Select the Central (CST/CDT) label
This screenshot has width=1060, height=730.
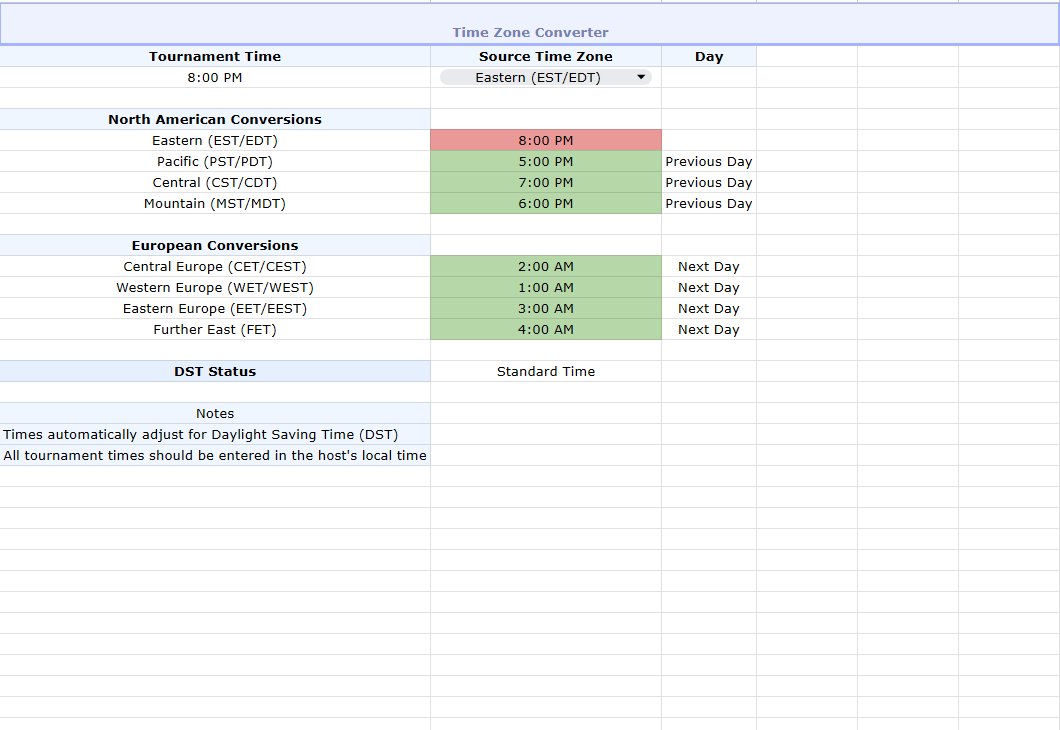(x=215, y=182)
